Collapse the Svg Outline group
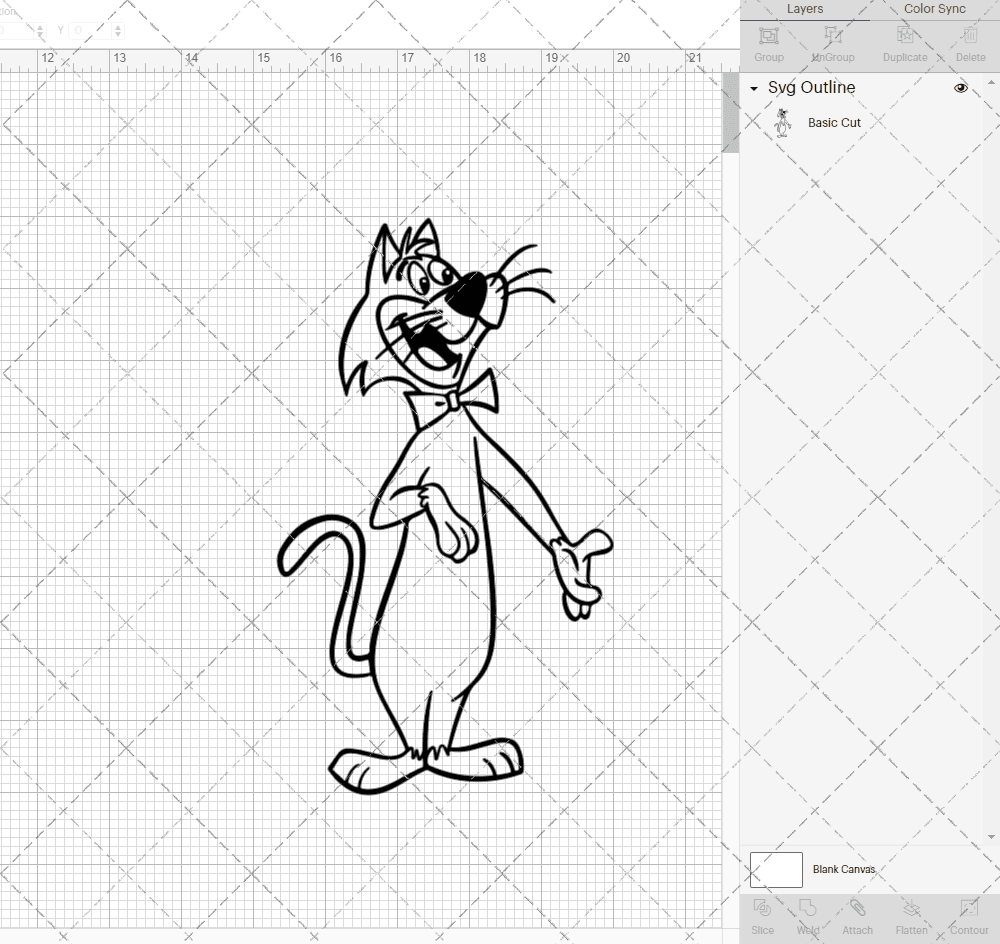 753,88
